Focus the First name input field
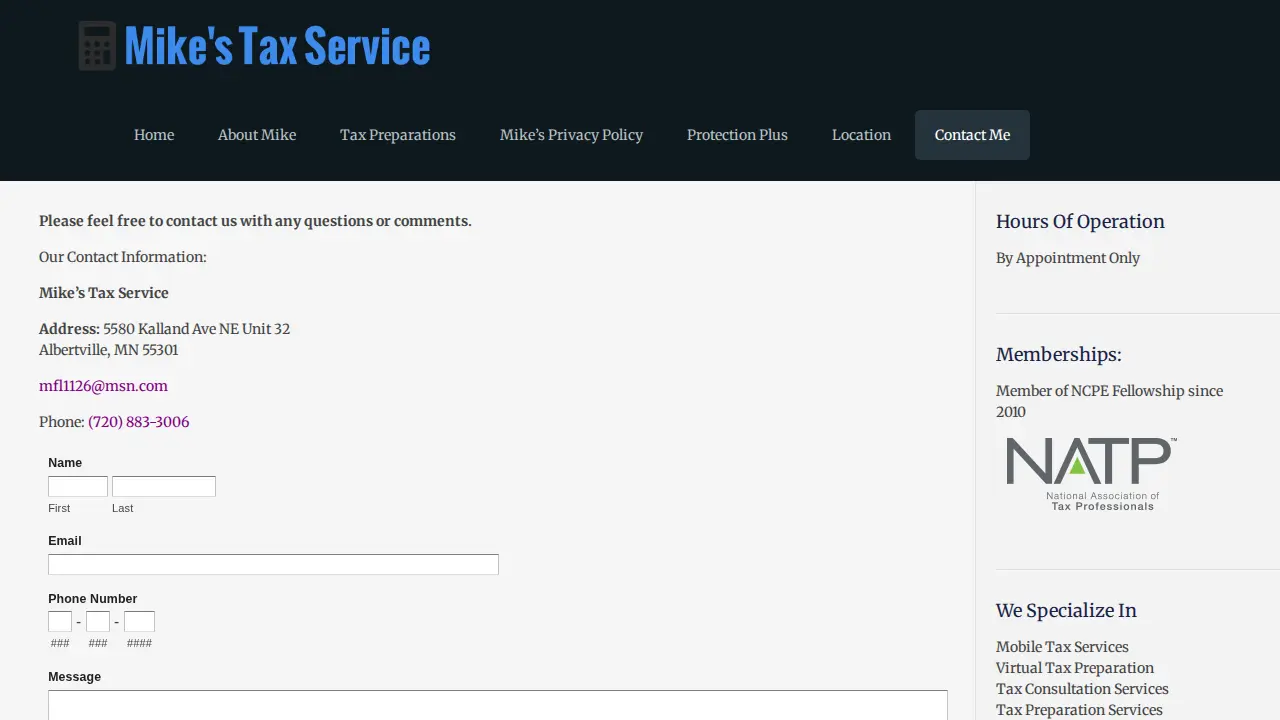Screen dimensions: 1280x720 pyautogui.click(x=78, y=487)
